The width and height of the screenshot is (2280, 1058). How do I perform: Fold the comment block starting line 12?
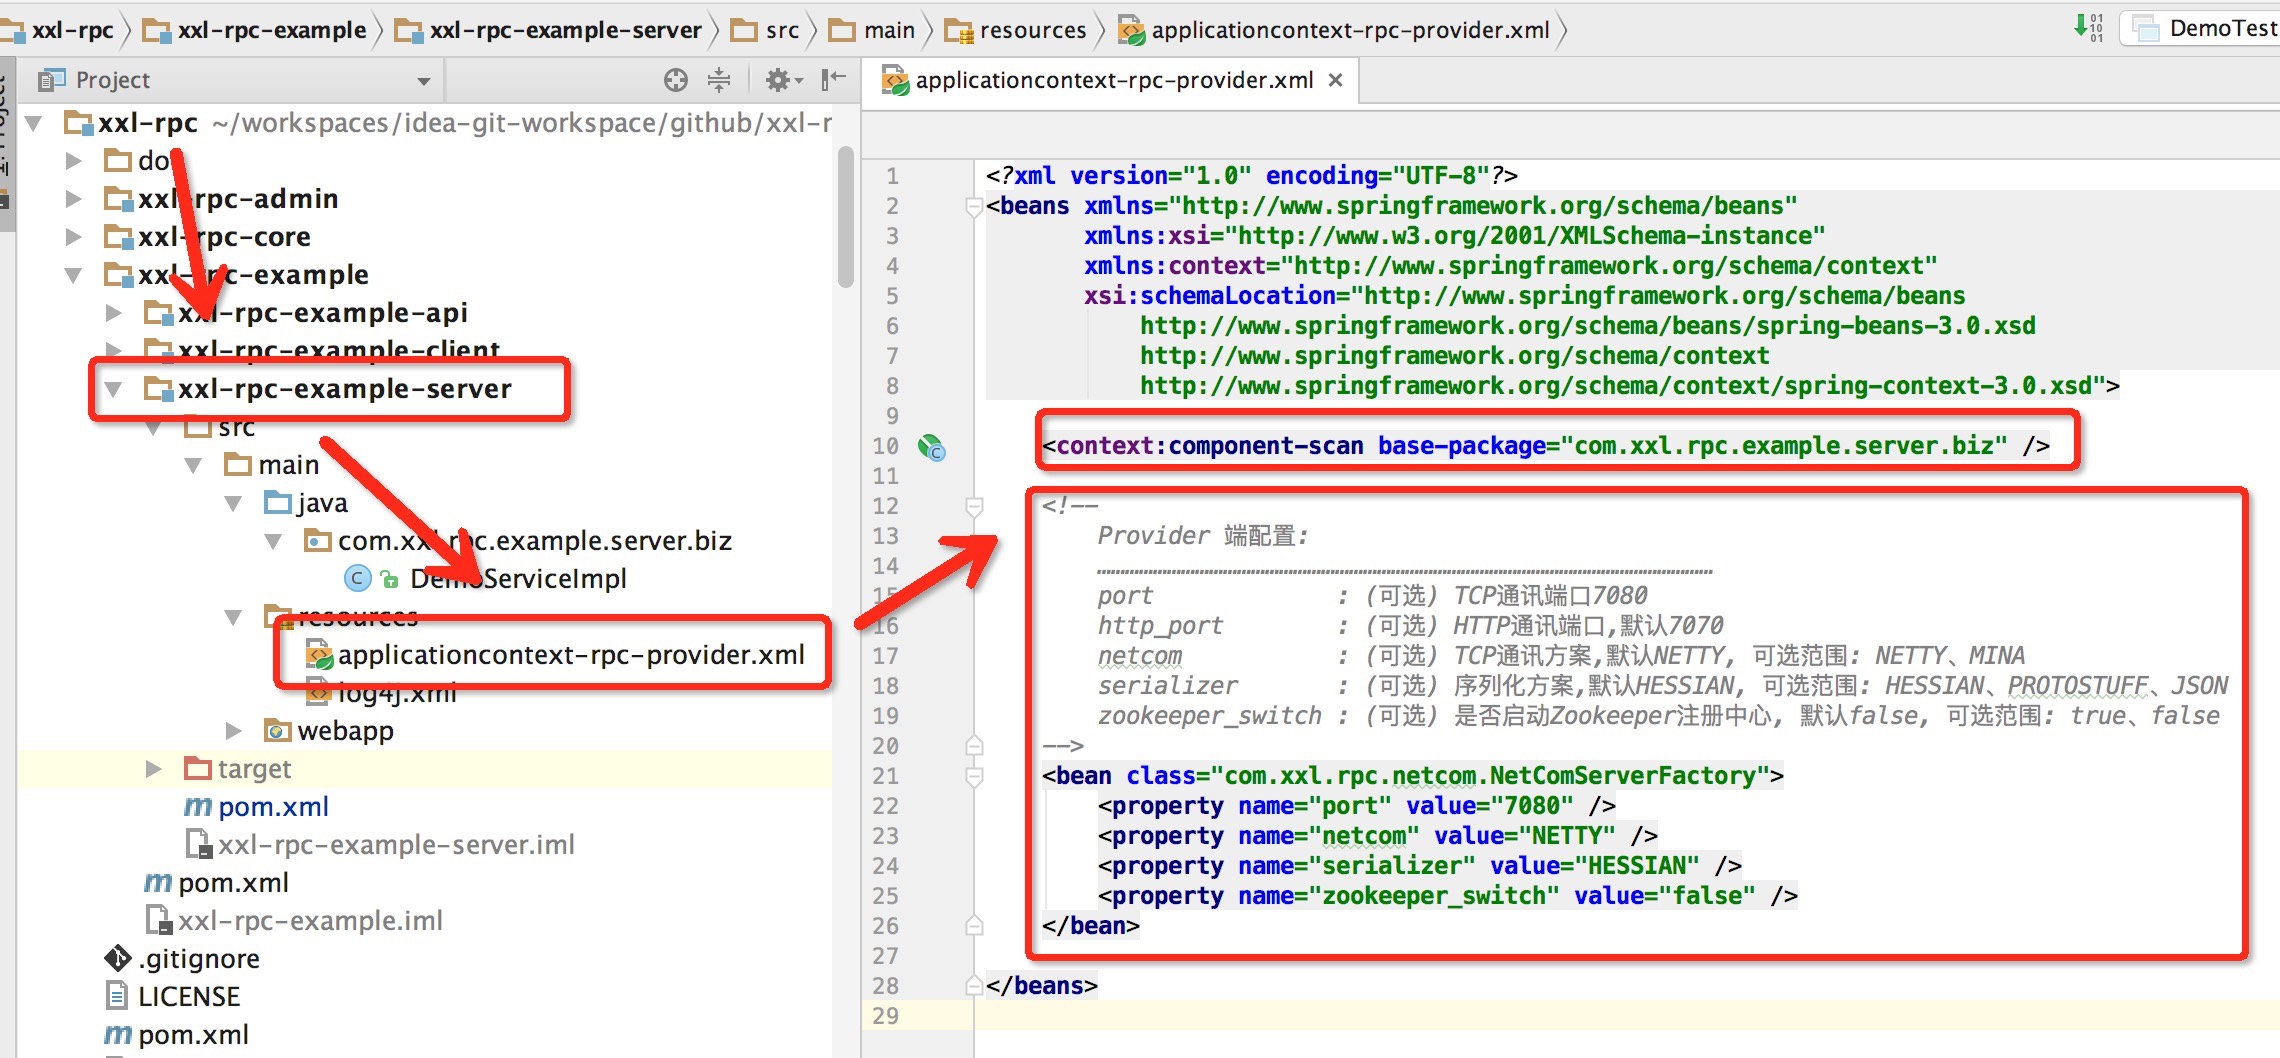(974, 507)
